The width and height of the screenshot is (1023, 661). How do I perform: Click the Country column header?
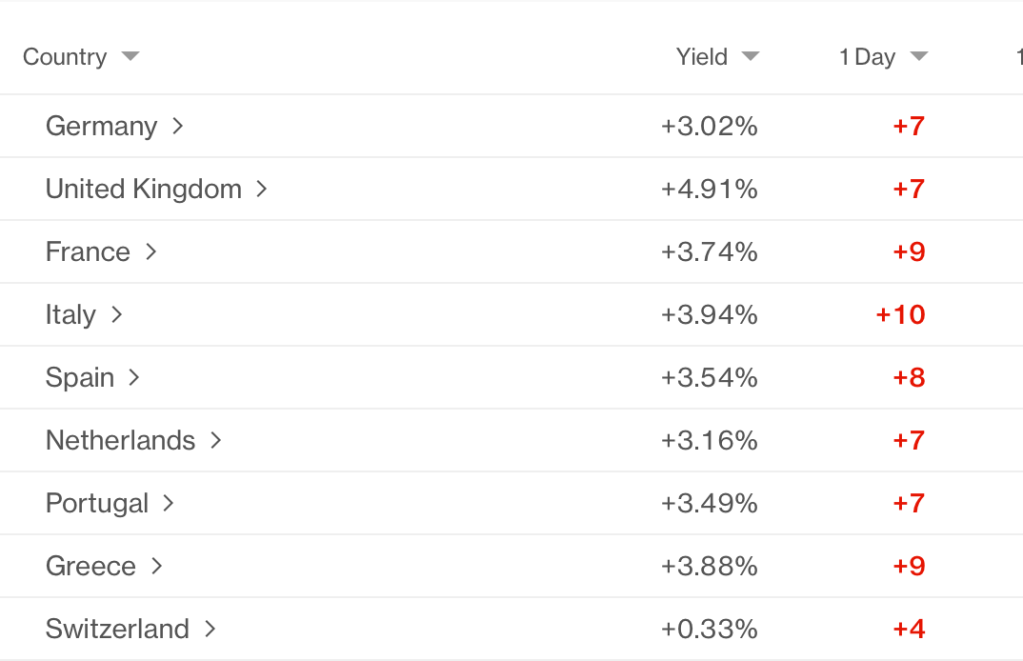[64, 57]
